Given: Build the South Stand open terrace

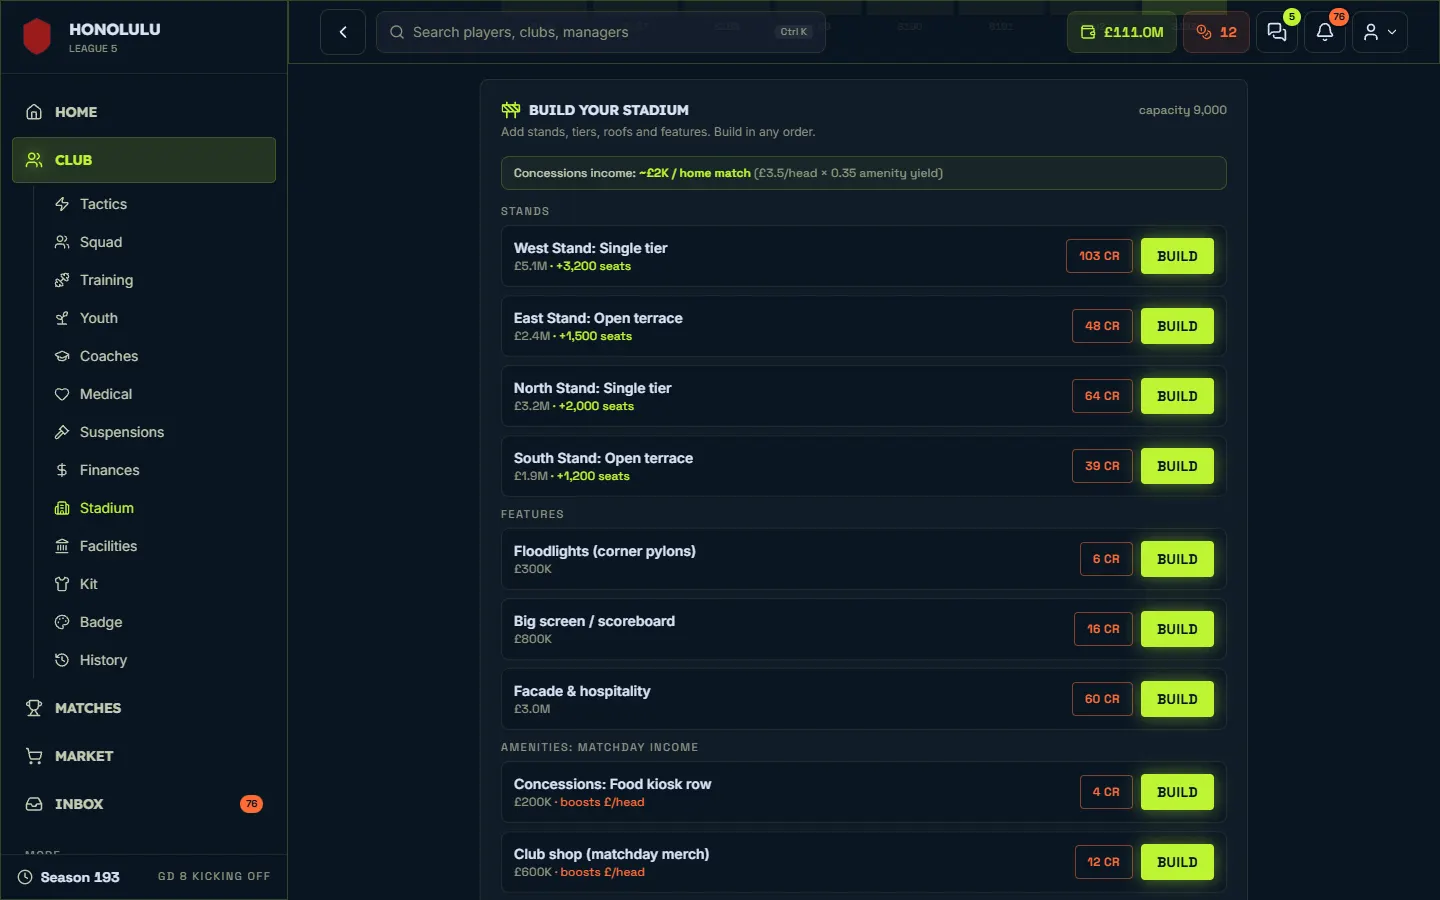Looking at the screenshot, I should click(x=1177, y=466).
